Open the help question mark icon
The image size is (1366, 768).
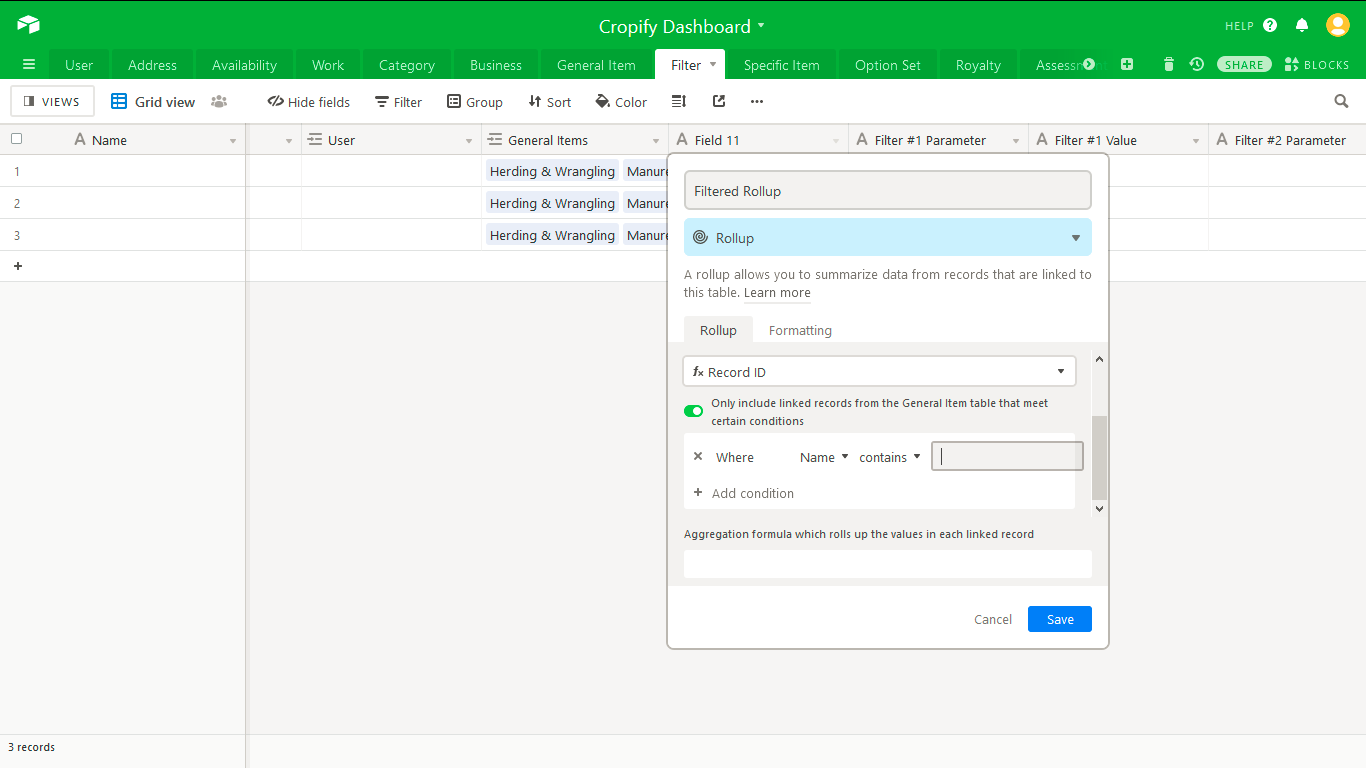click(x=1270, y=26)
